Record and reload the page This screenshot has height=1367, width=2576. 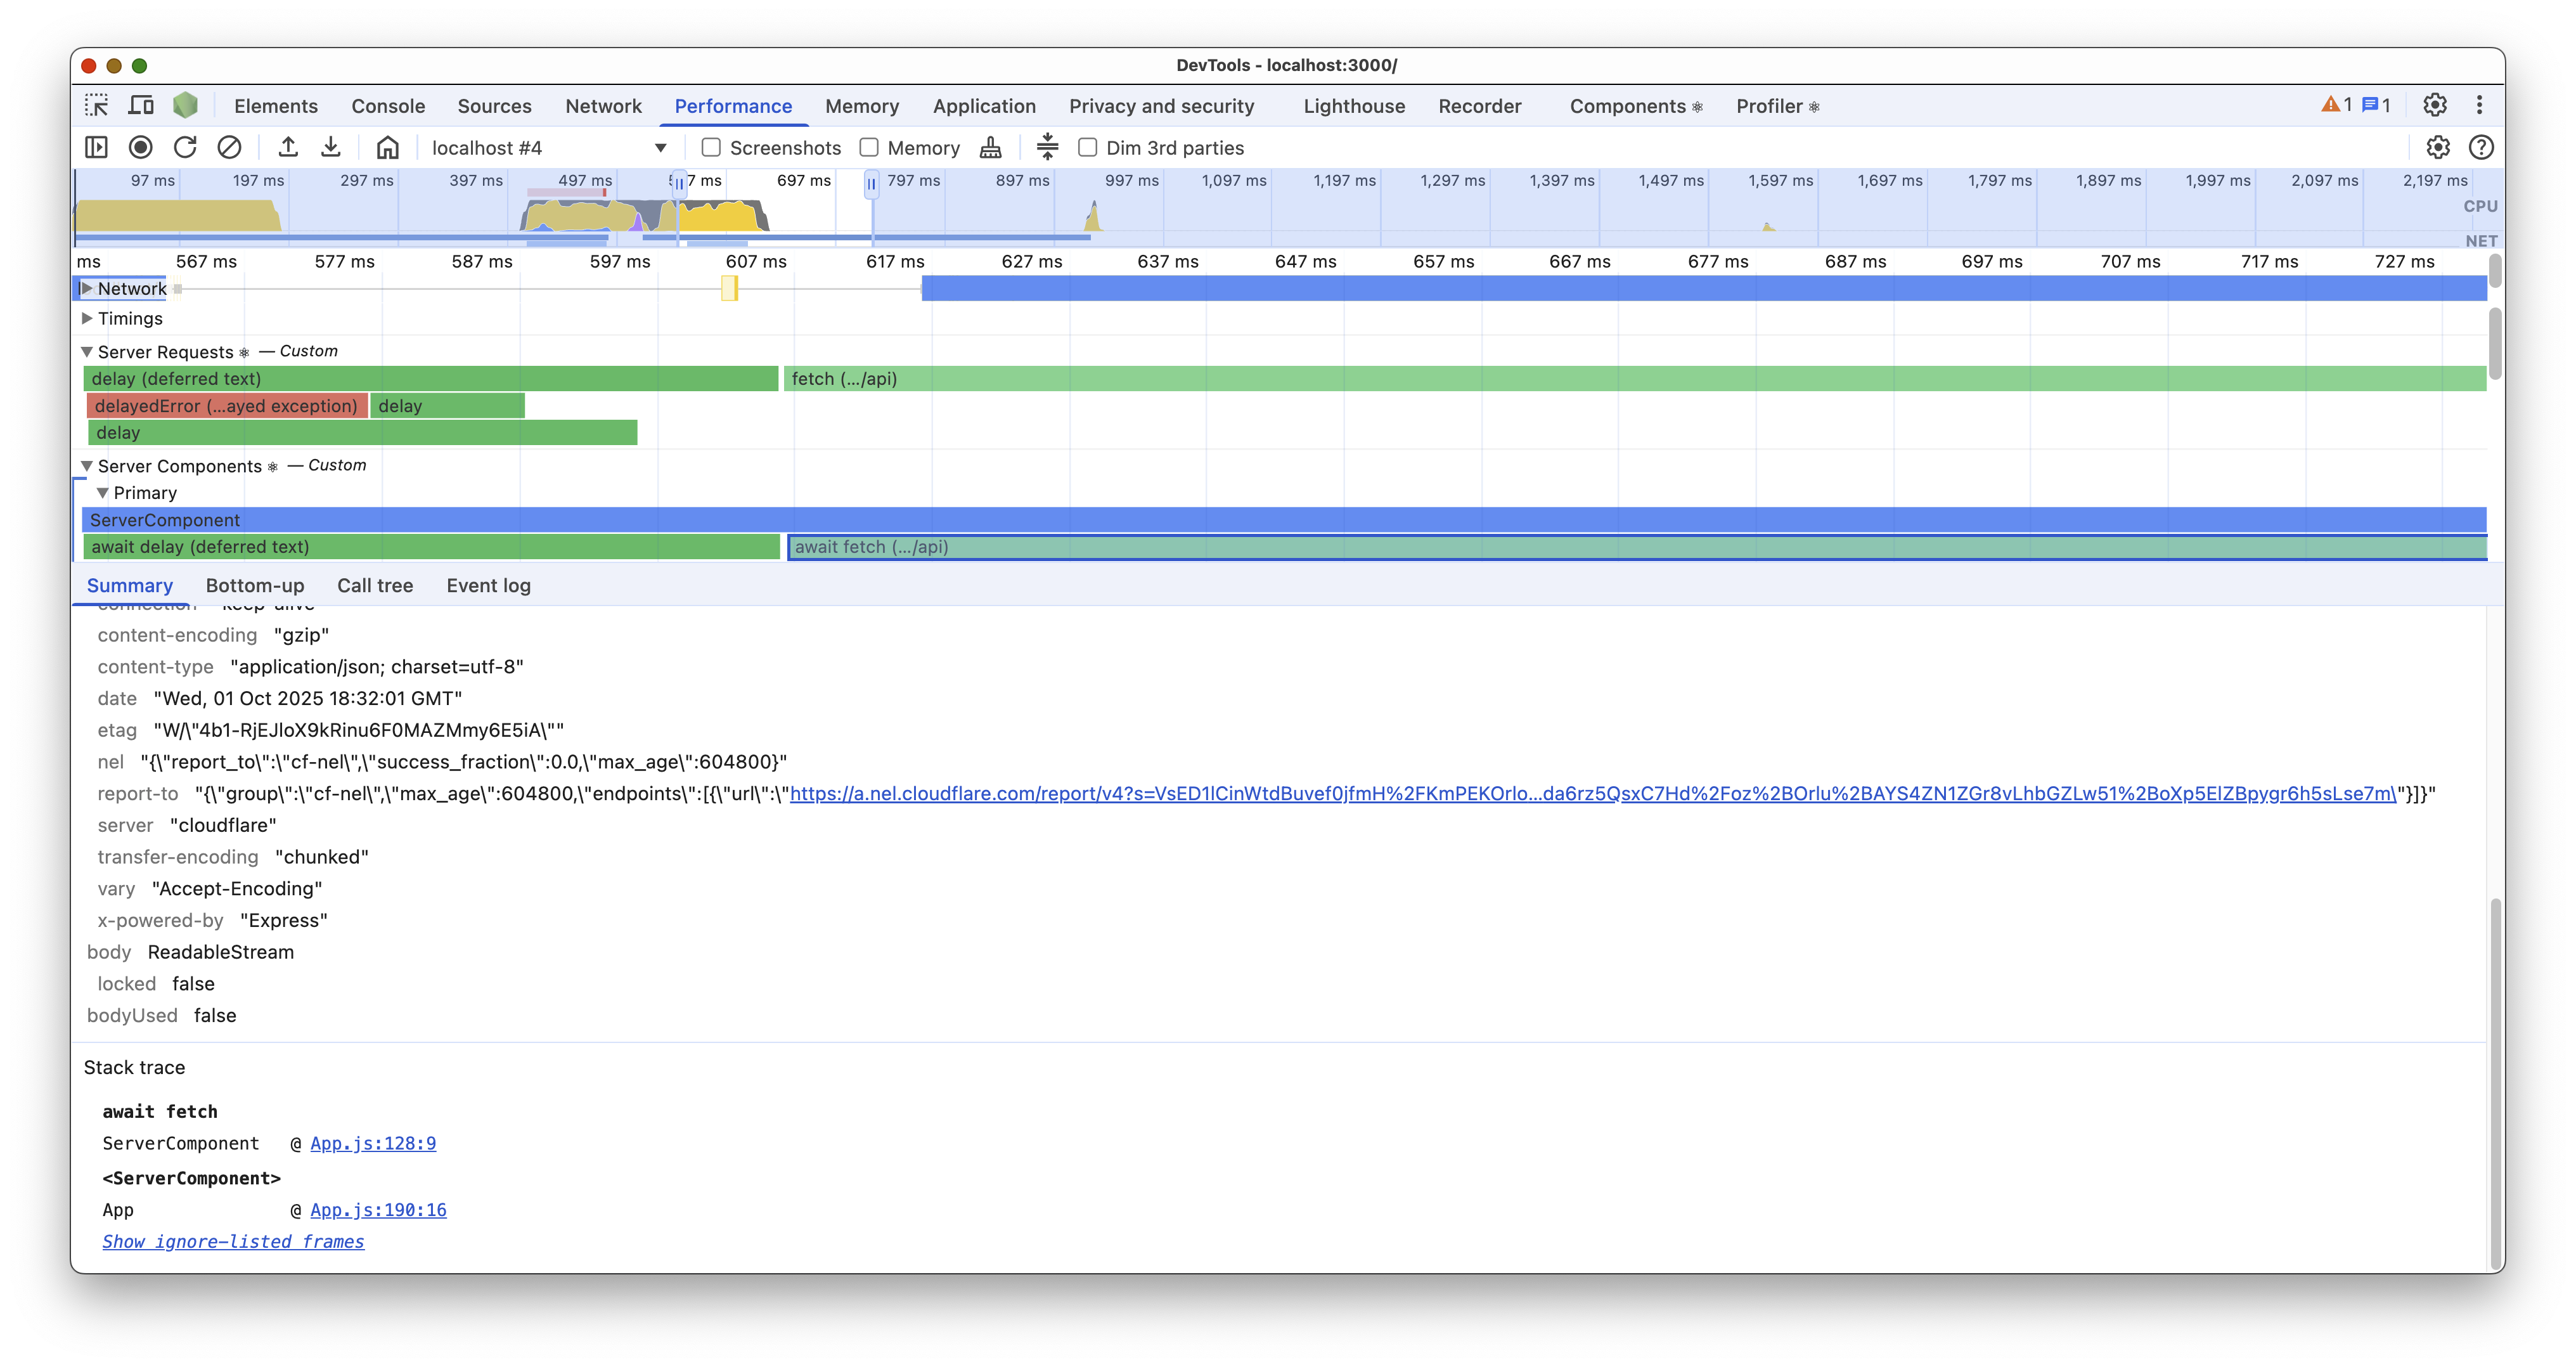click(x=185, y=147)
